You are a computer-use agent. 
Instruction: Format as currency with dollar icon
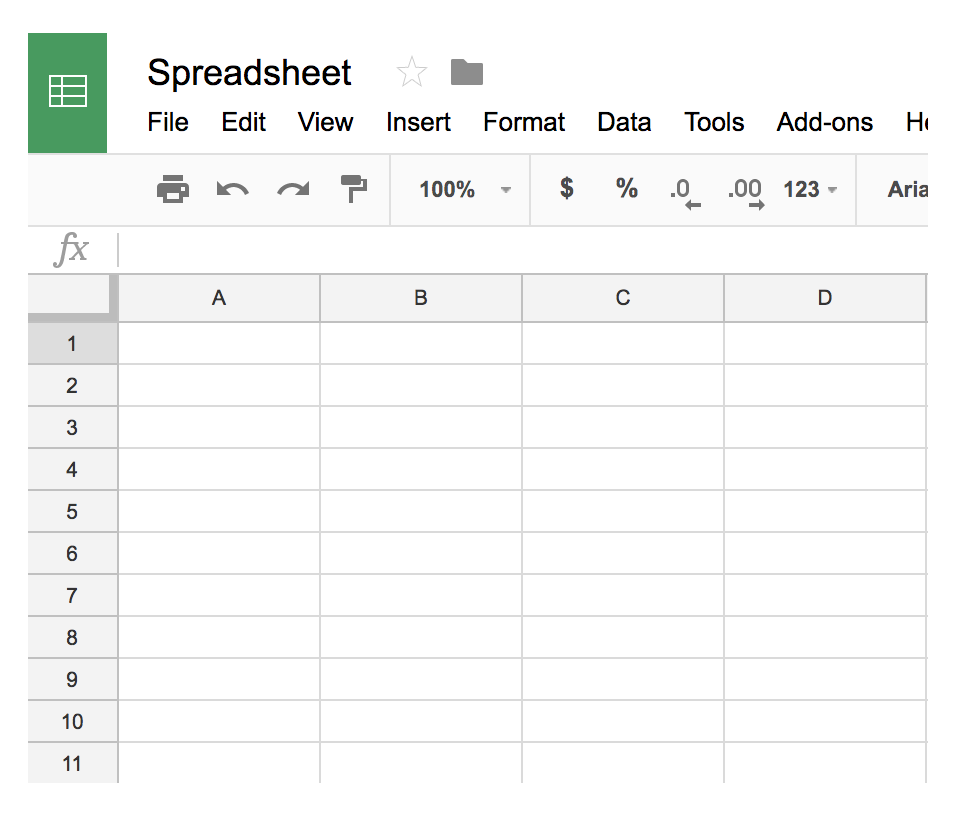[x=567, y=189]
